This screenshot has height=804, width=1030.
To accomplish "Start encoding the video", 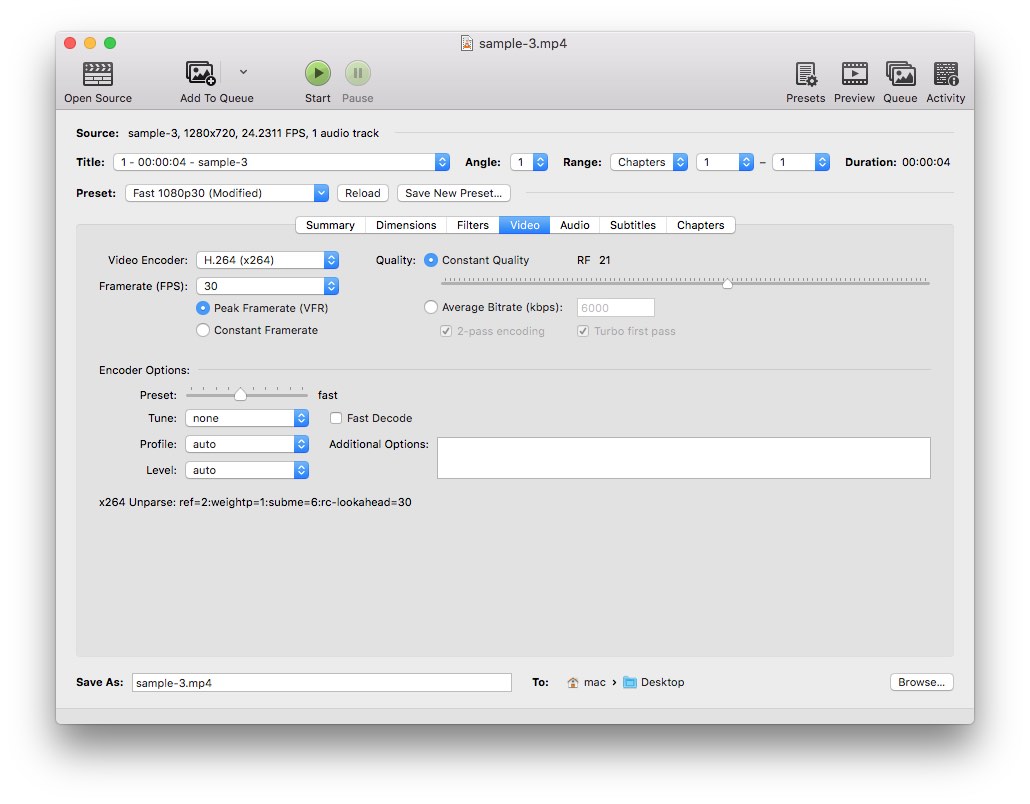I will (317, 73).
